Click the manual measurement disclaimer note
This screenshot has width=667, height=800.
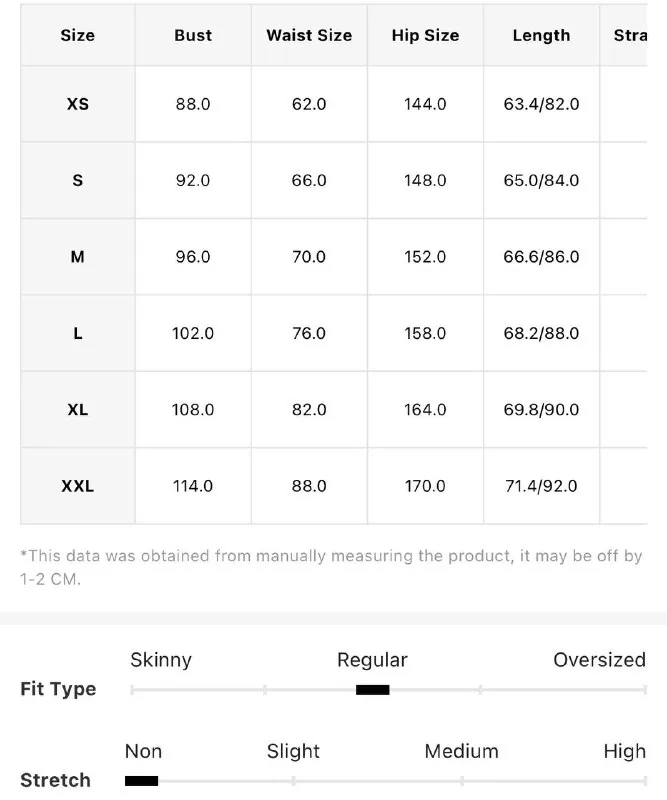coord(331,567)
